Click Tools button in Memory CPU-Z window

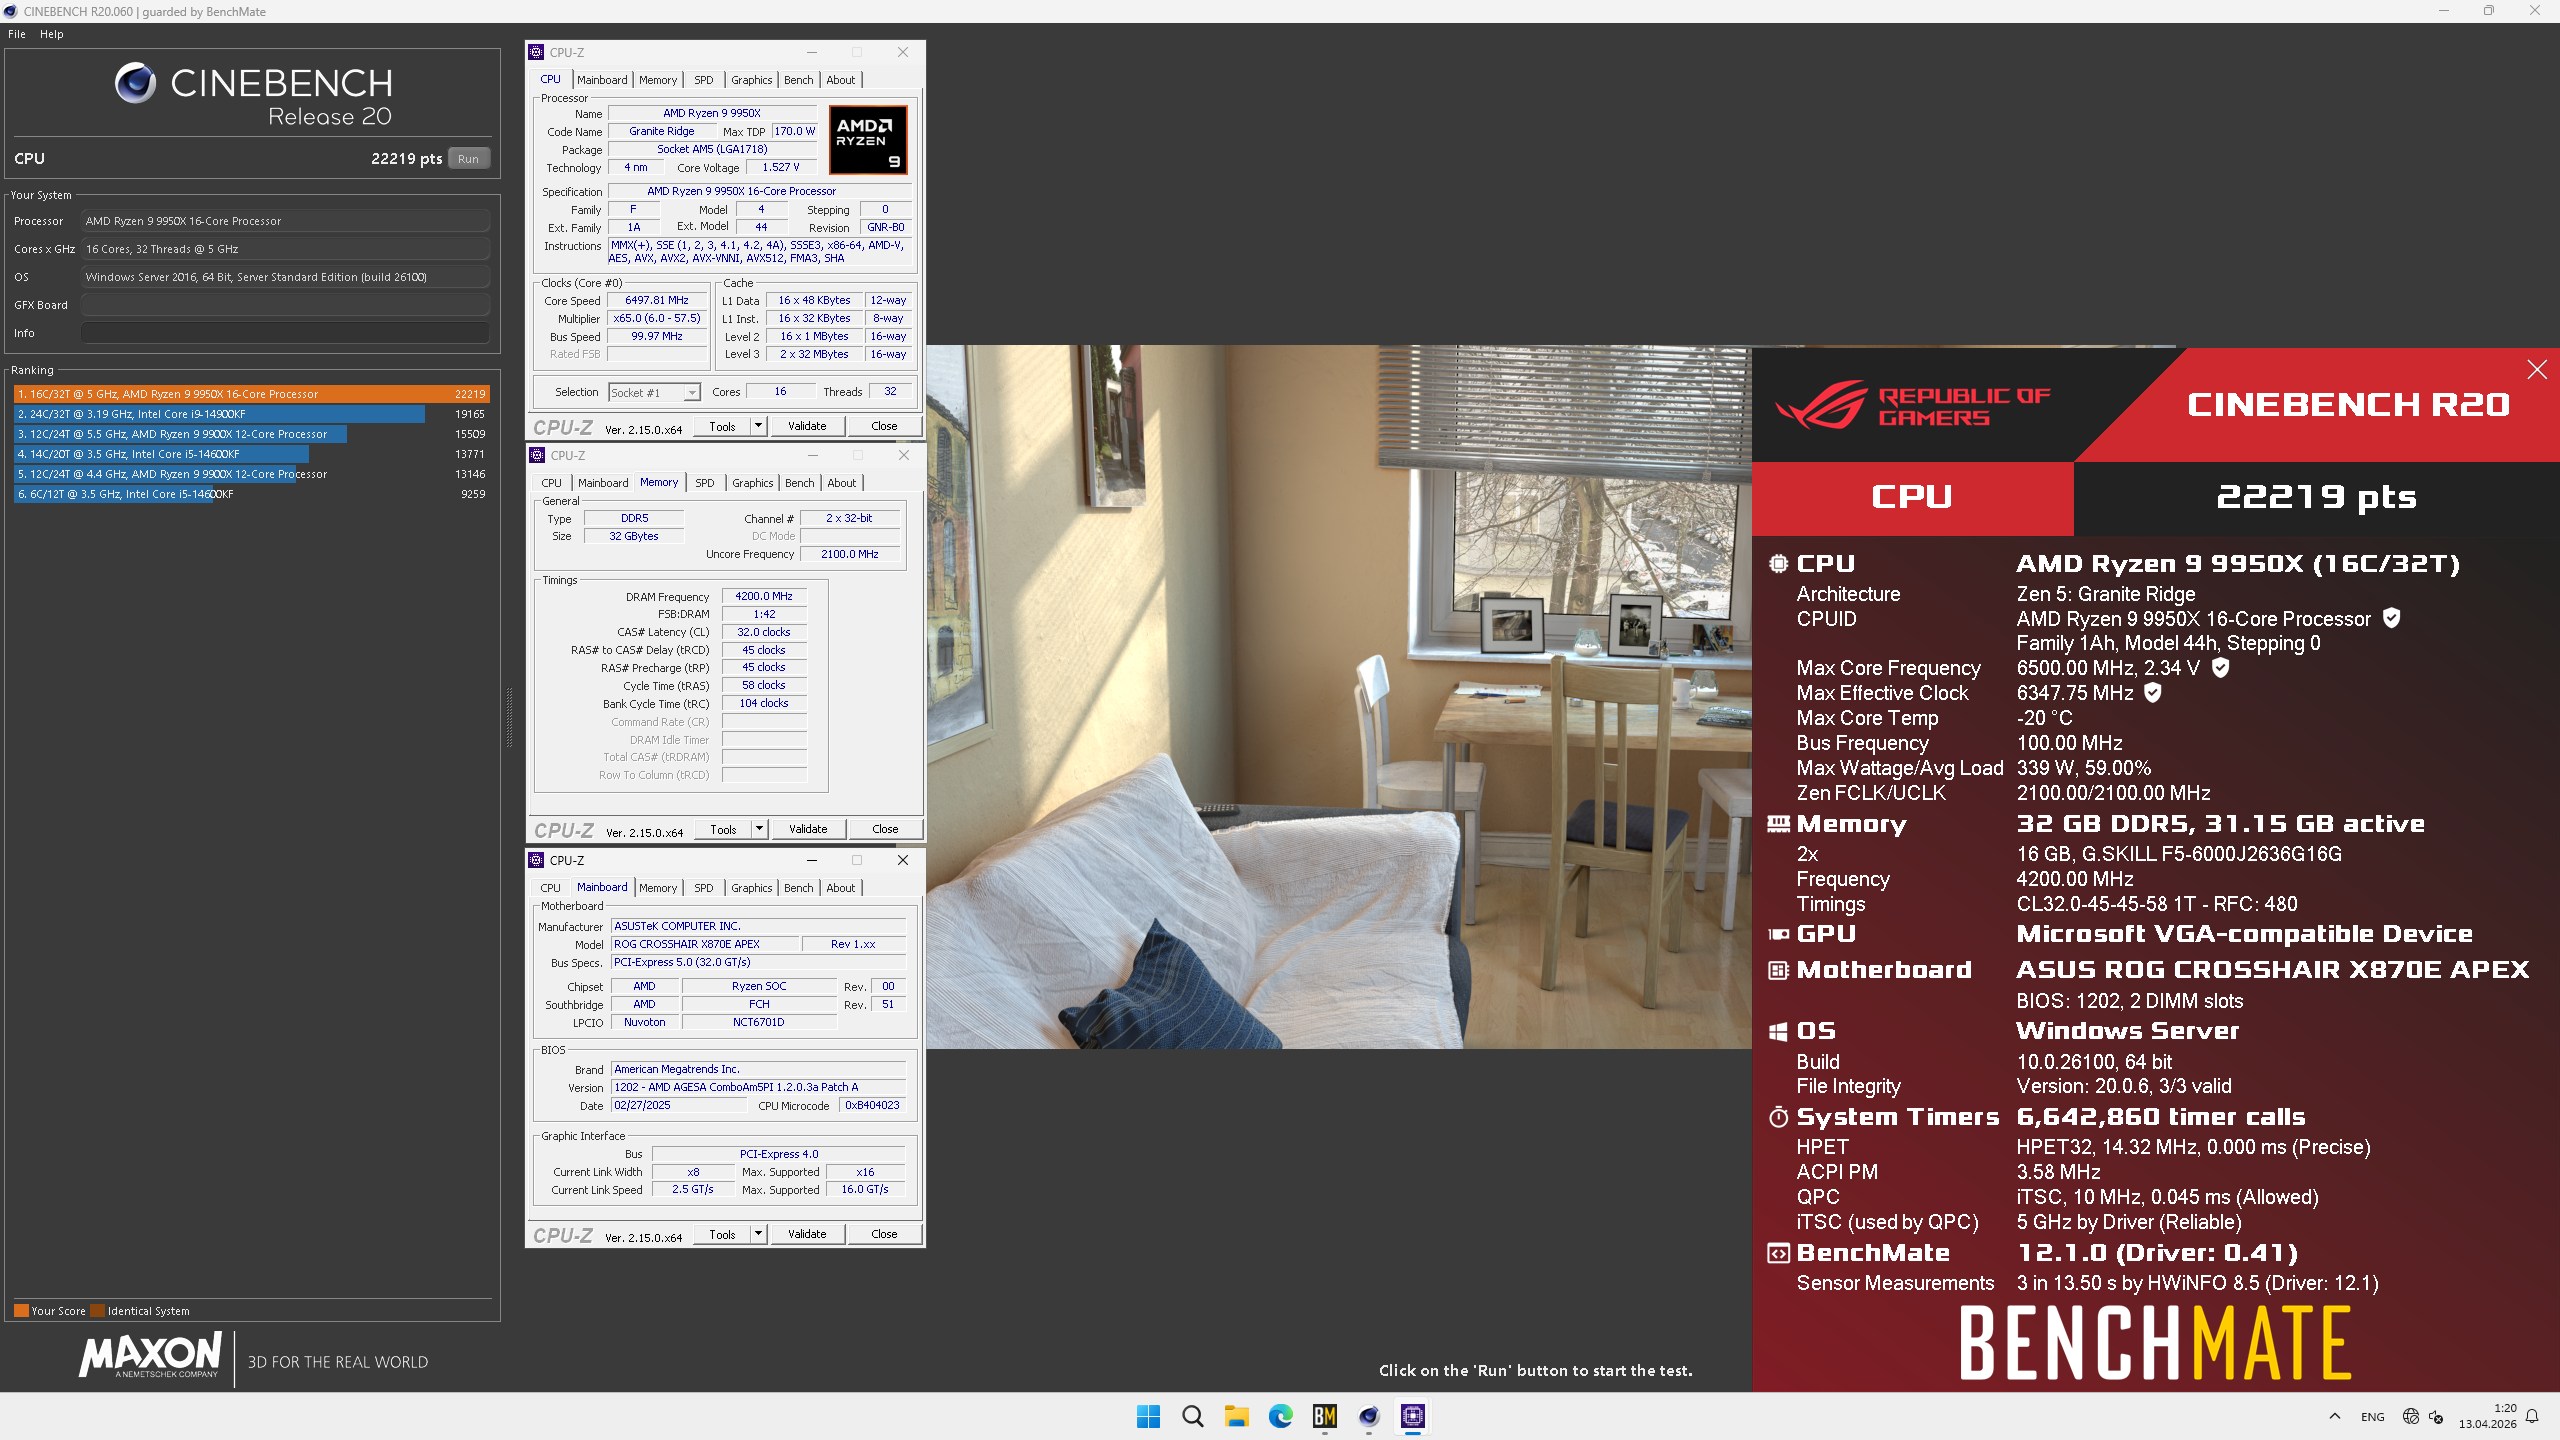[x=723, y=829]
